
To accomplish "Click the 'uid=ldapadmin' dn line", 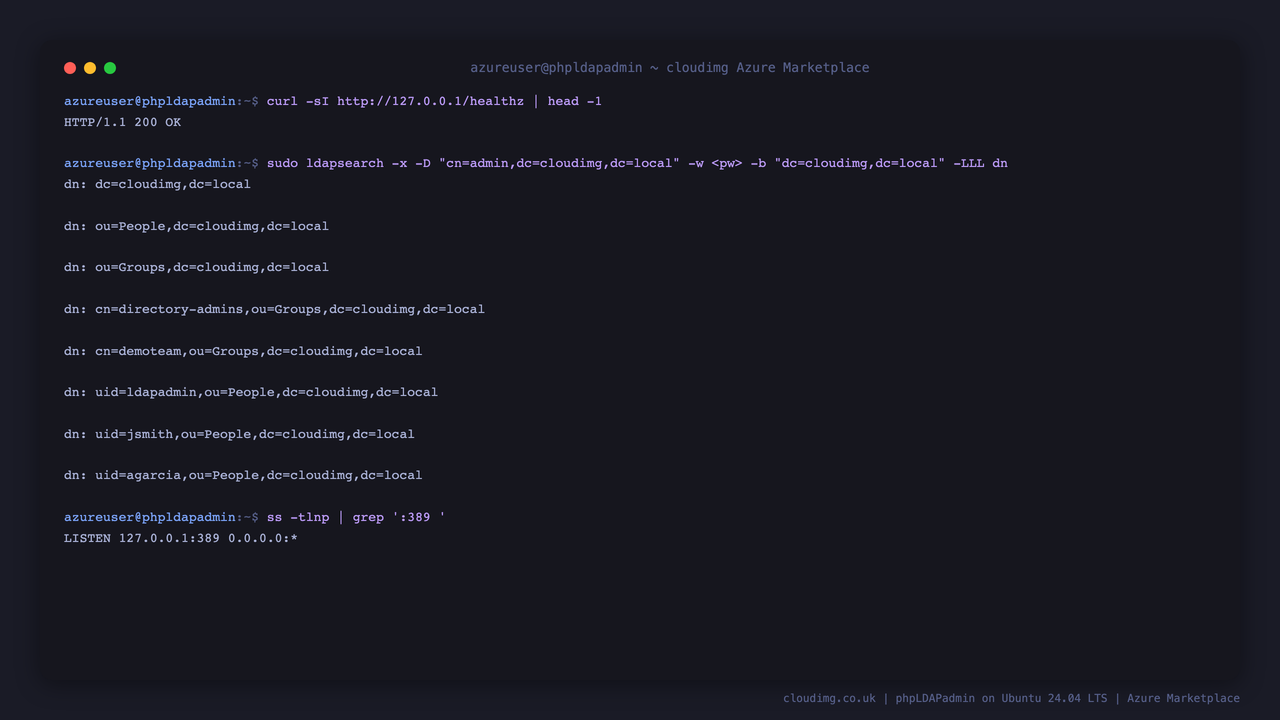I will [251, 392].
